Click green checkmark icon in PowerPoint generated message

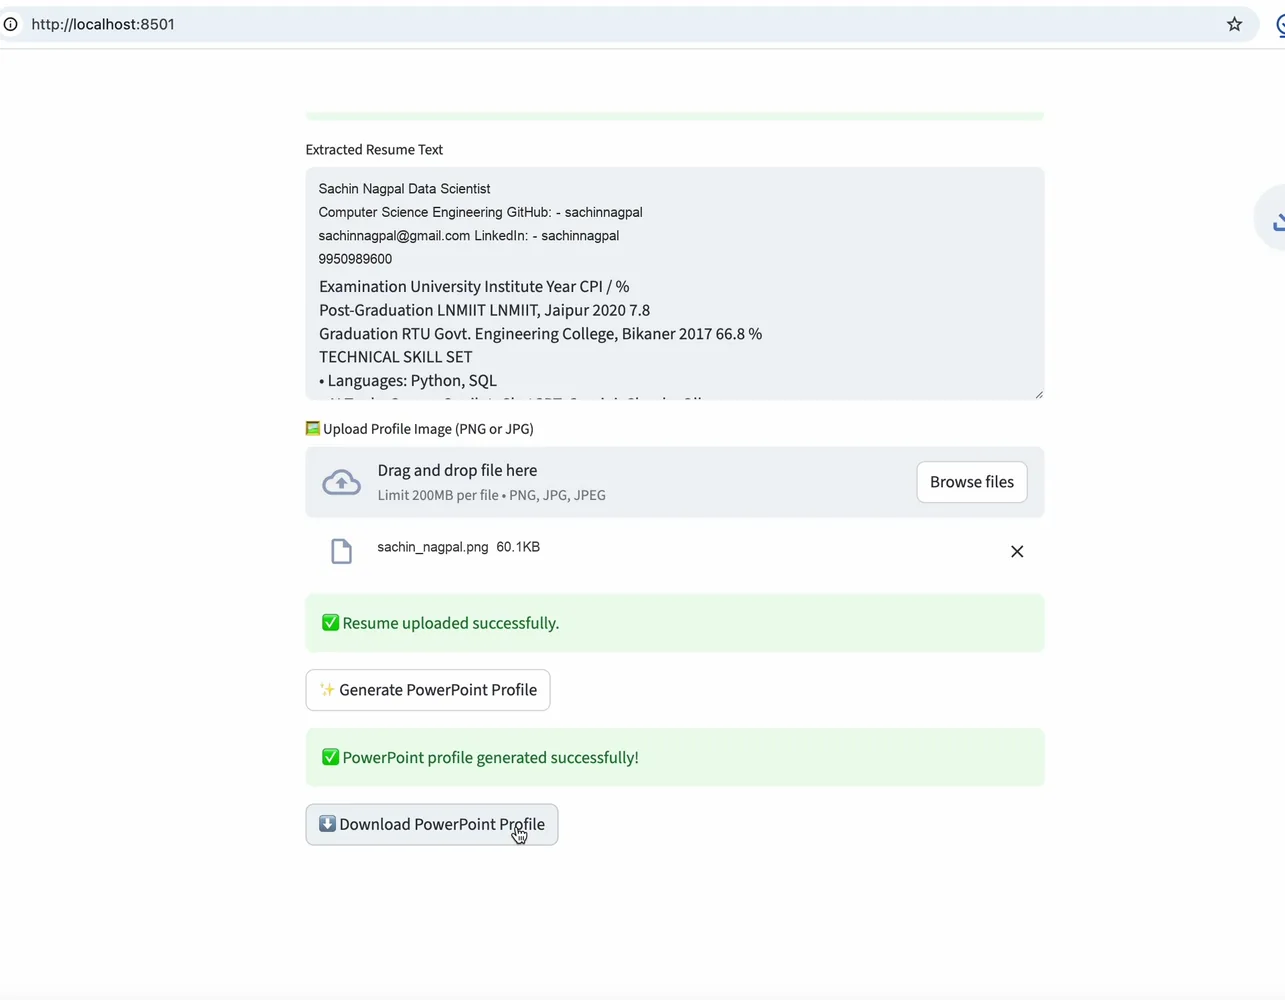[330, 757]
